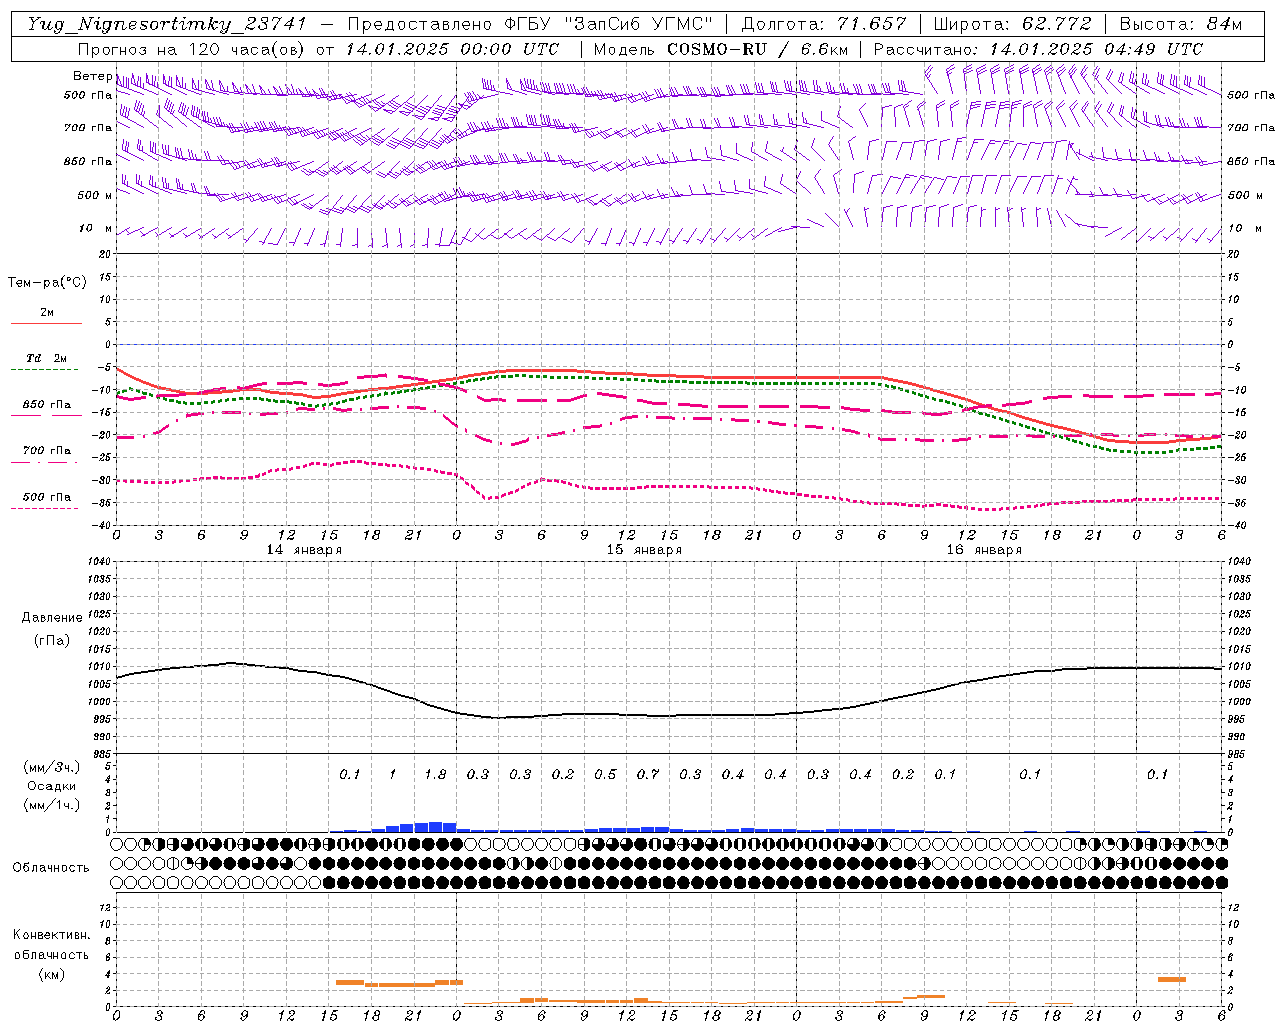
Task: Click the station title Yug_Nignesortimky_23741
Action: click(x=167, y=24)
